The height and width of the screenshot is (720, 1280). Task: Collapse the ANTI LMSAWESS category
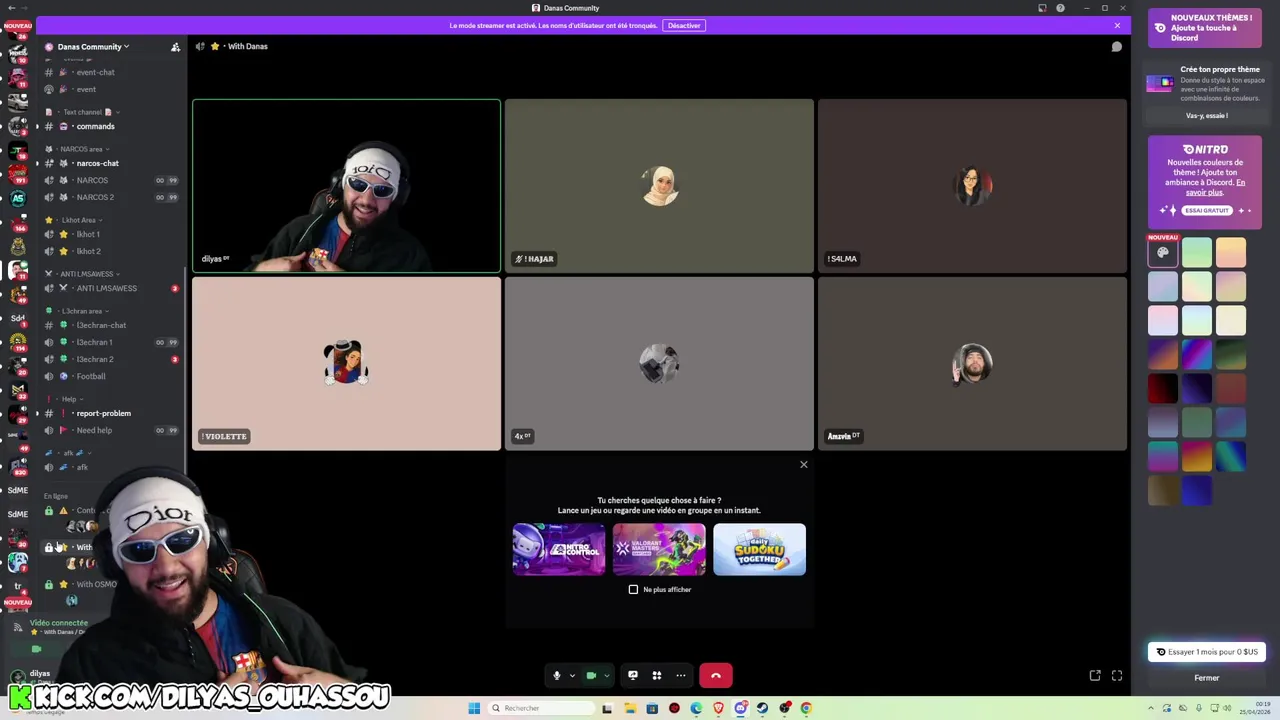[85, 274]
